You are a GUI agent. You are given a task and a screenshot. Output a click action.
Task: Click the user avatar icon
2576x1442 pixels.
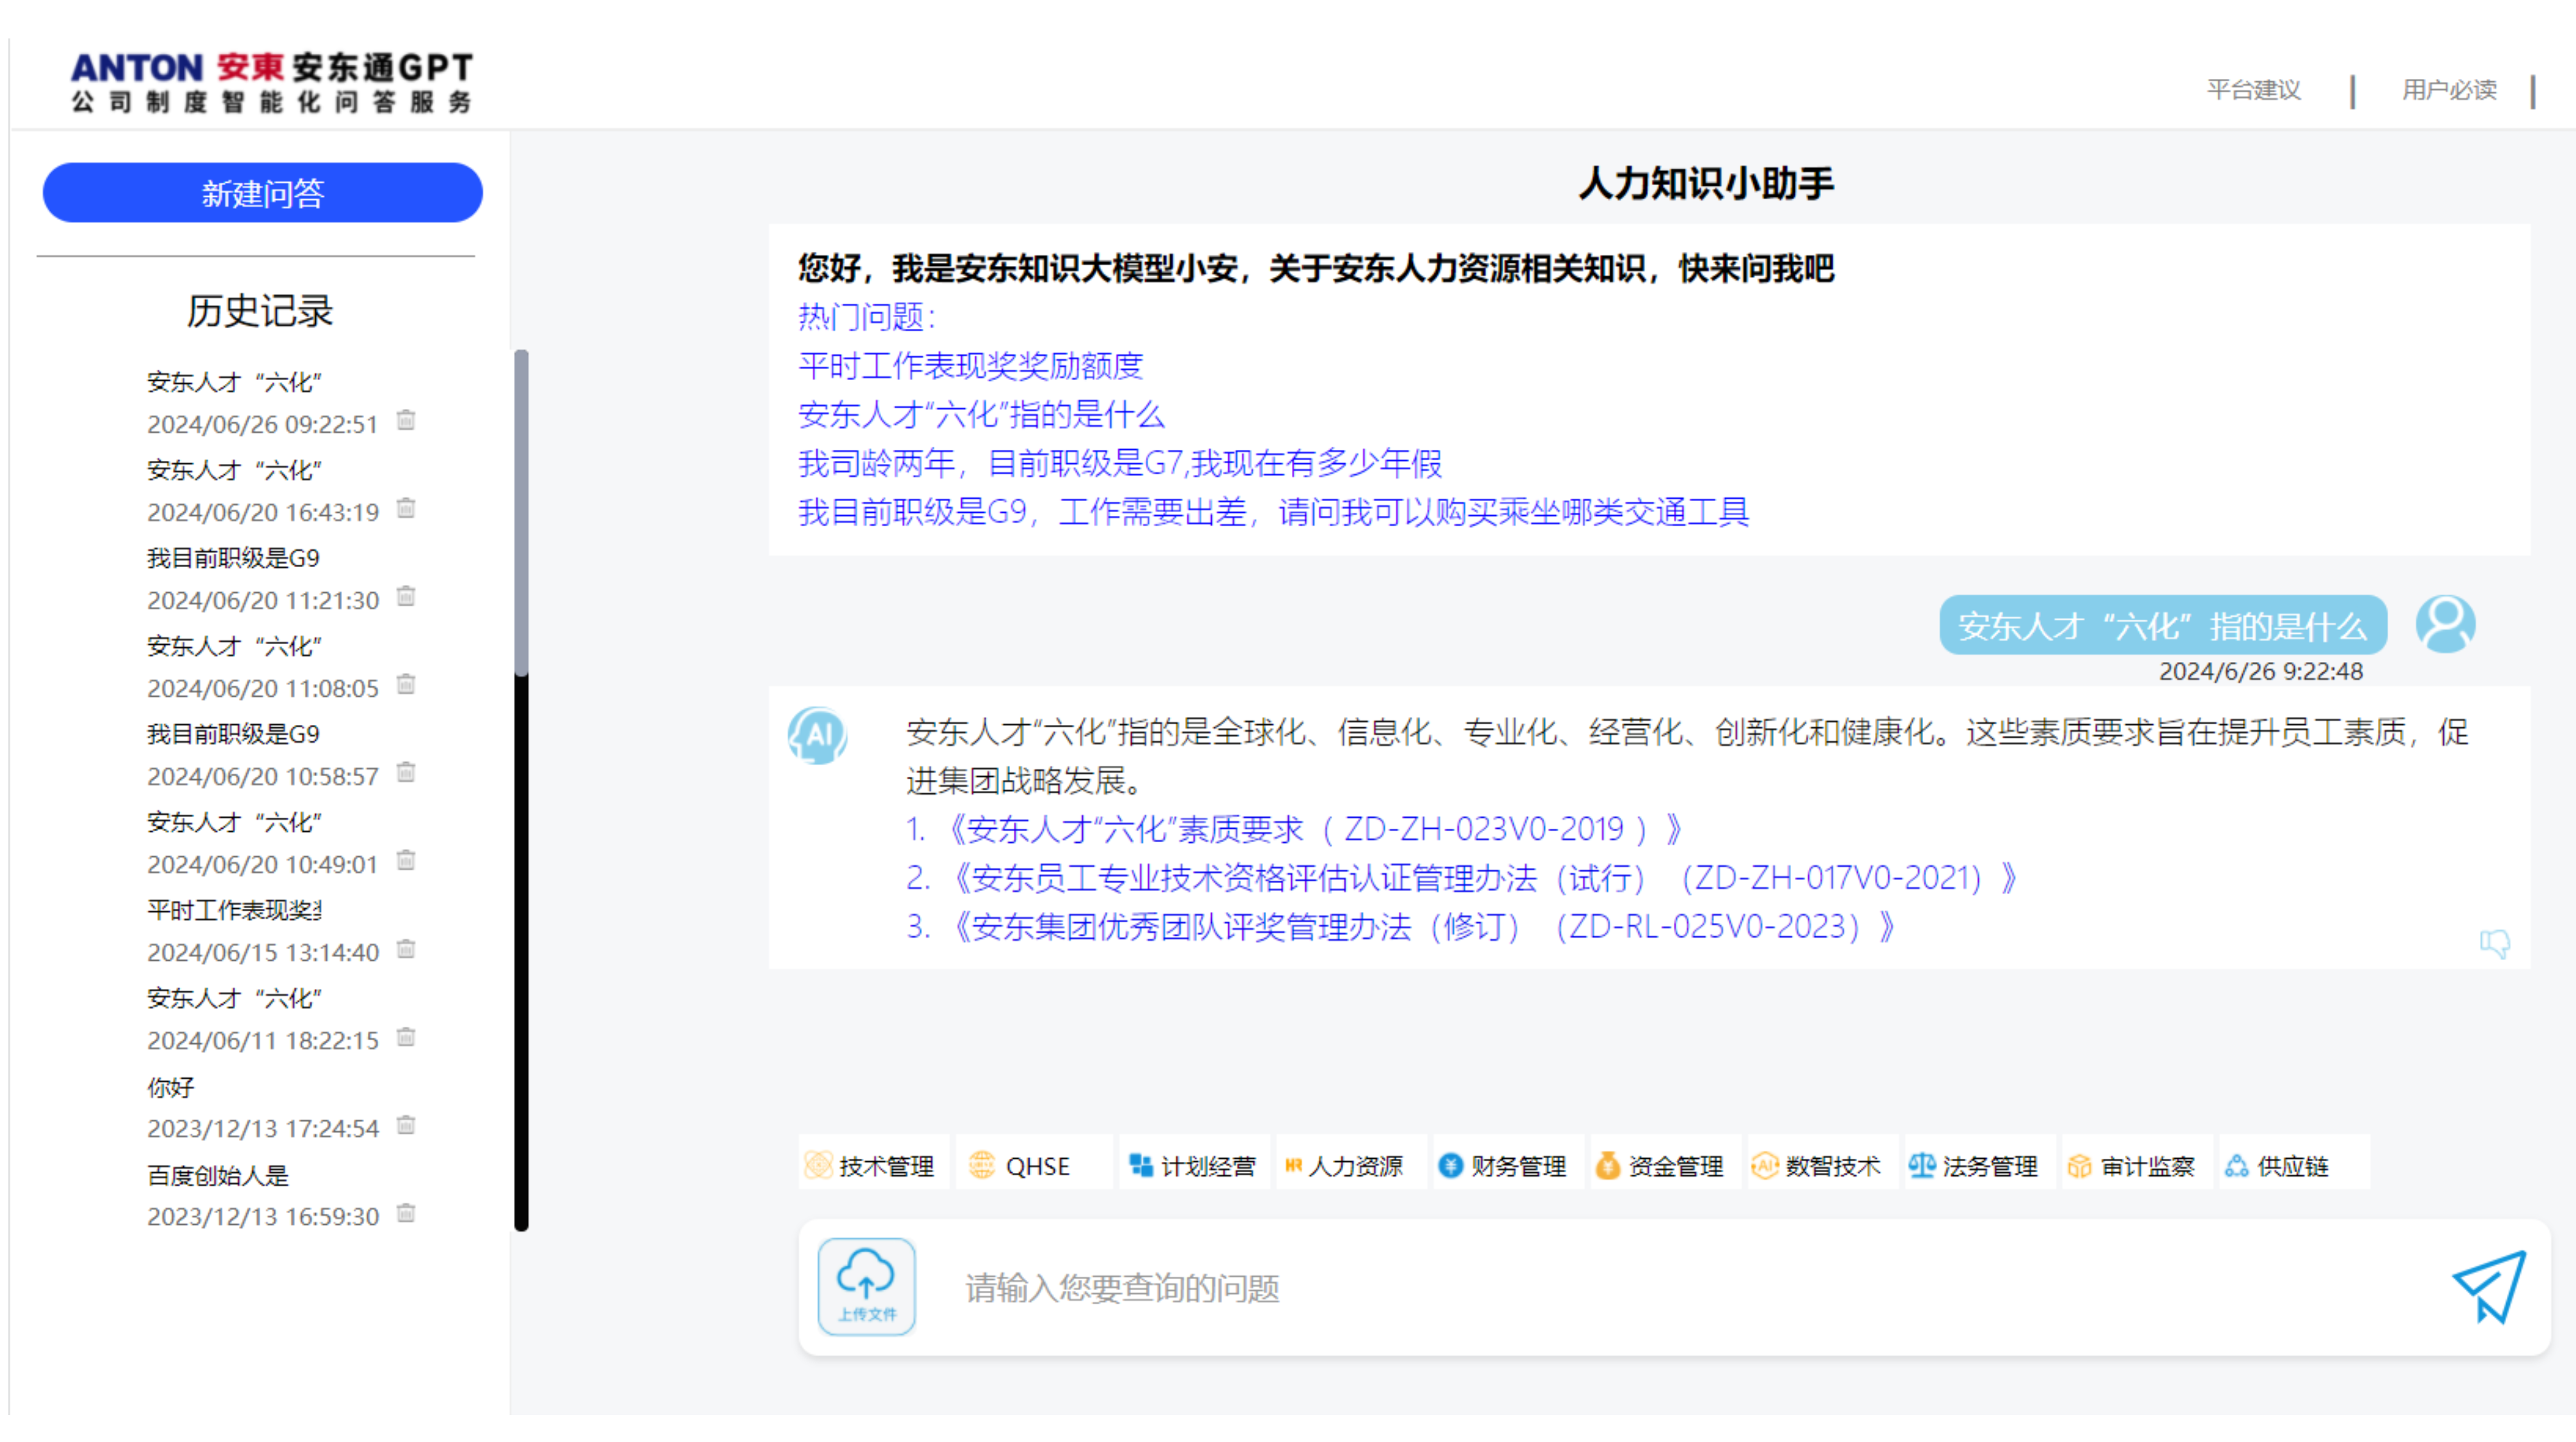[2445, 624]
